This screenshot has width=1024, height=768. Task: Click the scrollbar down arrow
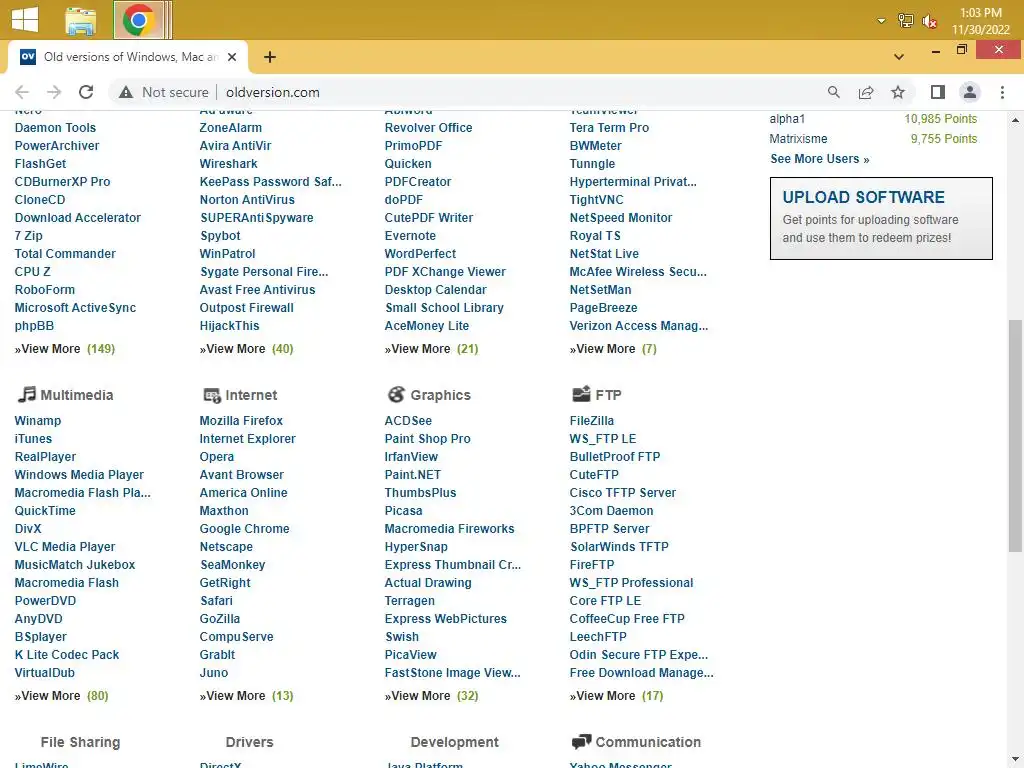click(x=1015, y=760)
